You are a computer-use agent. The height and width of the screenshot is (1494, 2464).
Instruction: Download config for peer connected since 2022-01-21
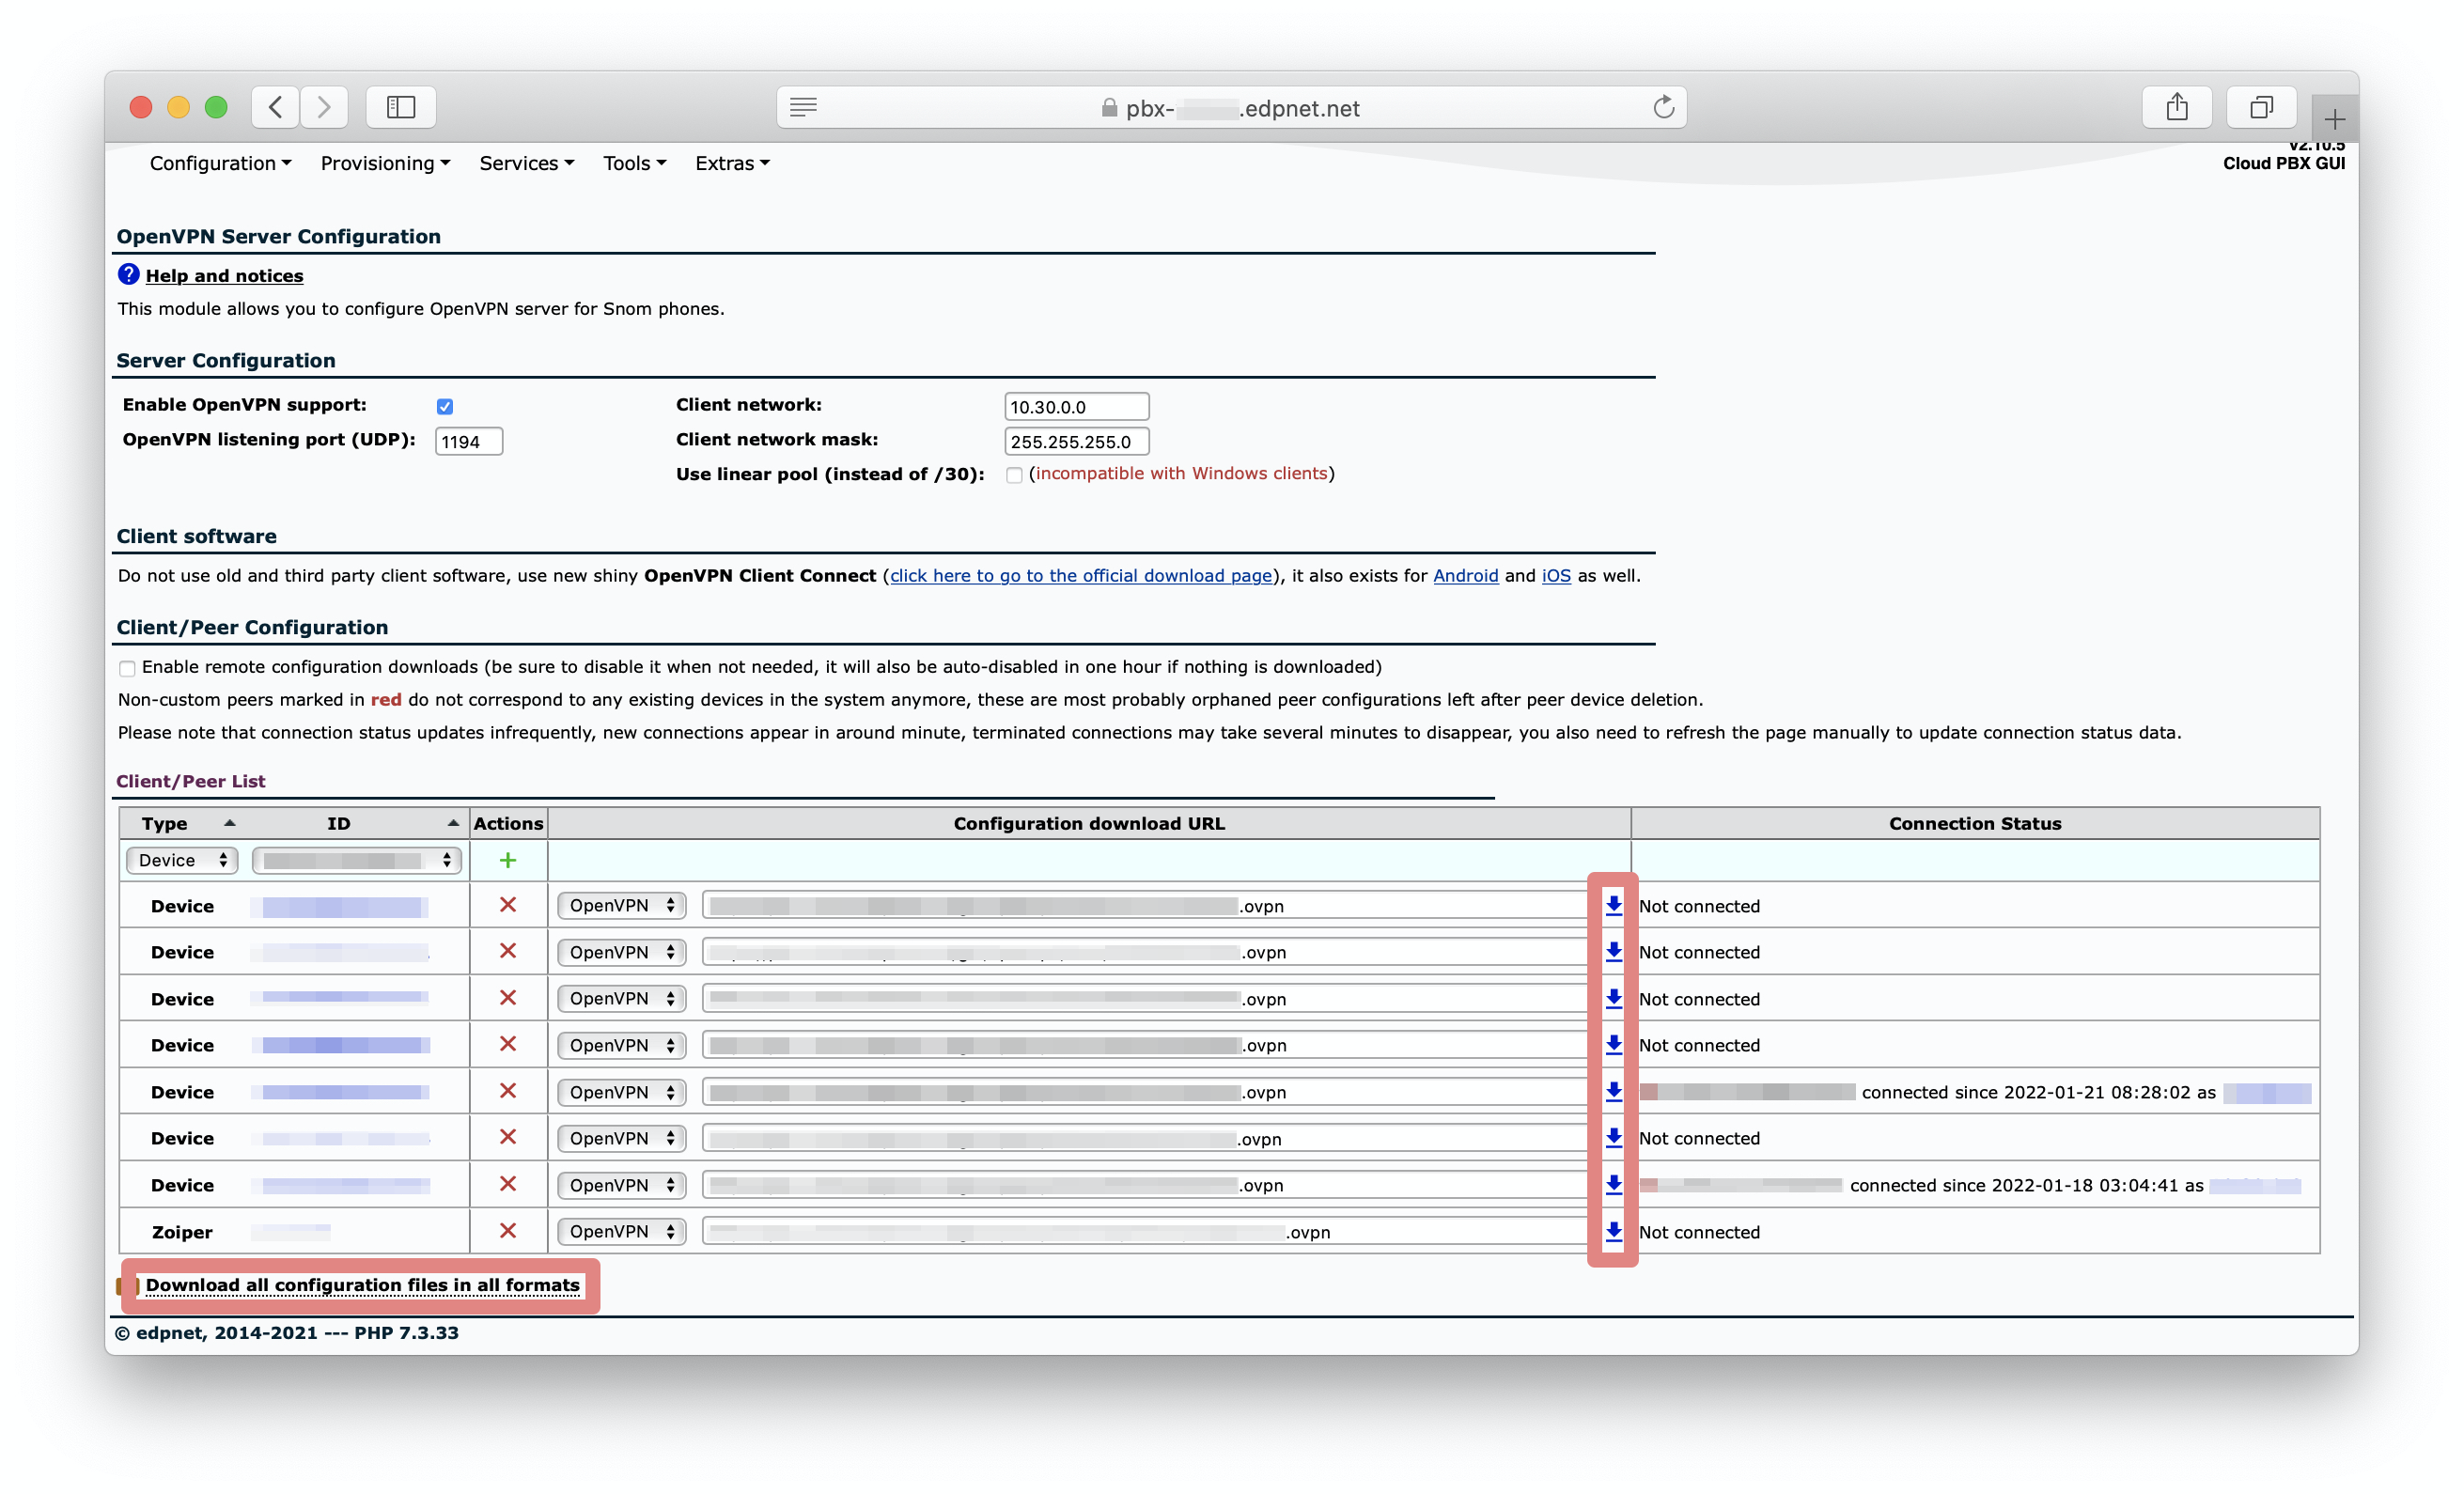click(1613, 1091)
